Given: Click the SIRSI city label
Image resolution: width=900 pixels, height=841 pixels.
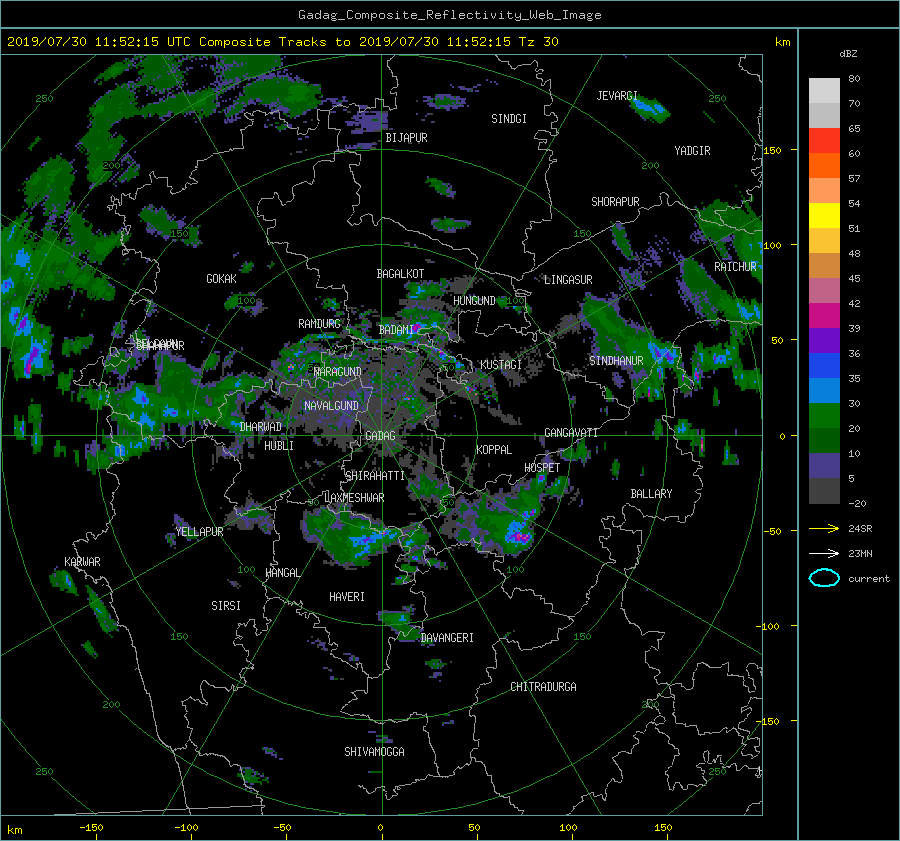Looking at the screenshot, I should coord(226,606).
